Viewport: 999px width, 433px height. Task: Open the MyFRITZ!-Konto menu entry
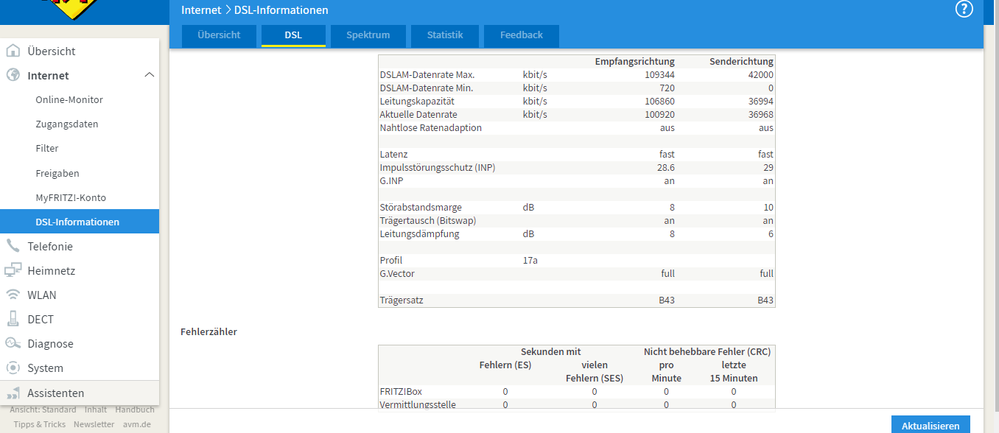(71, 197)
